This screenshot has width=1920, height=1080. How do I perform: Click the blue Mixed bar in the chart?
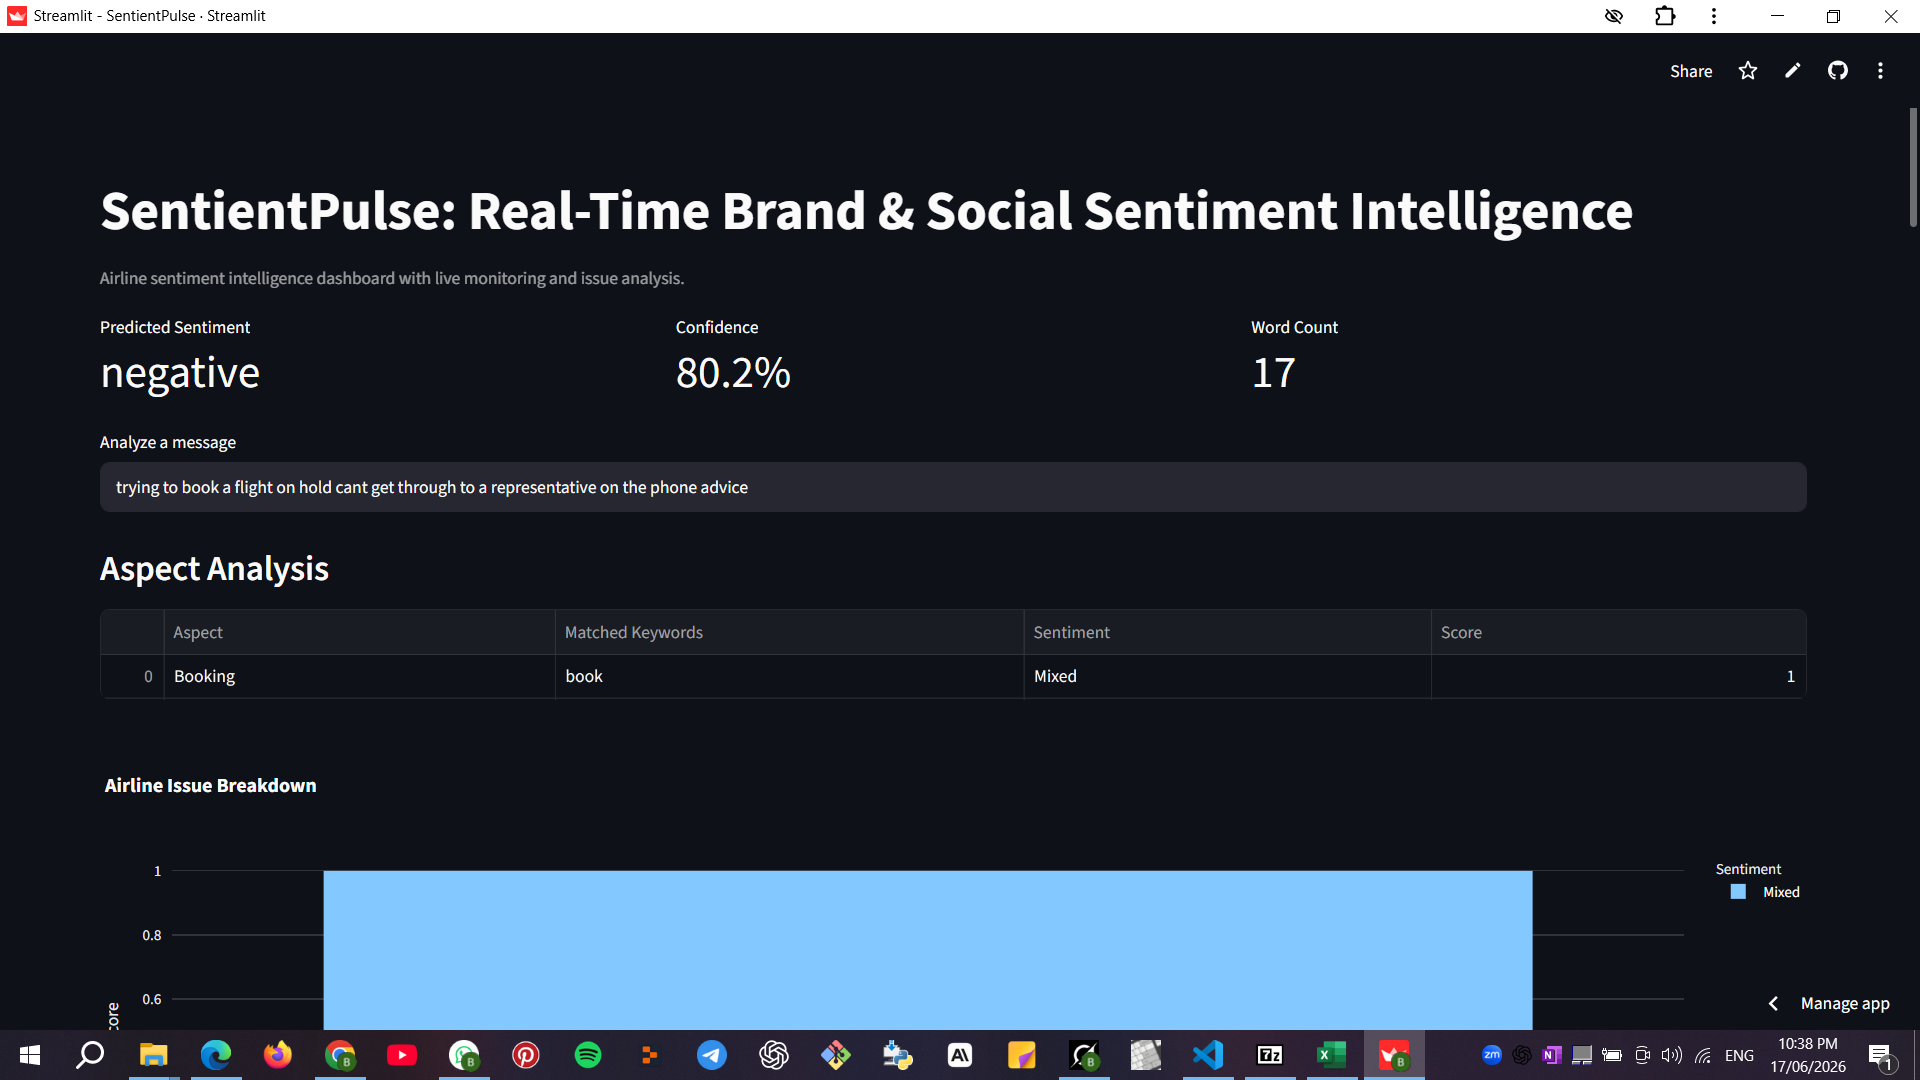927,950
